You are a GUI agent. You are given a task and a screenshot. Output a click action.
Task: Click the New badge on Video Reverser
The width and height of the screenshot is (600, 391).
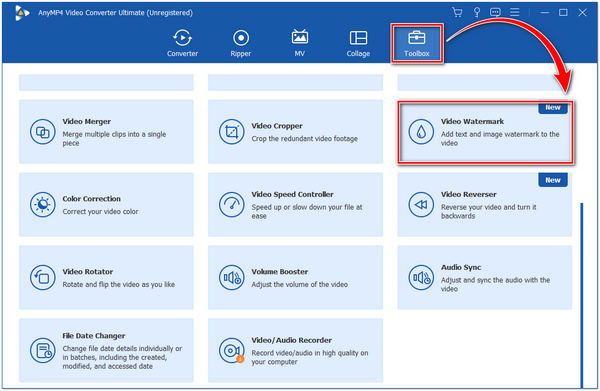click(x=553, y=180)
